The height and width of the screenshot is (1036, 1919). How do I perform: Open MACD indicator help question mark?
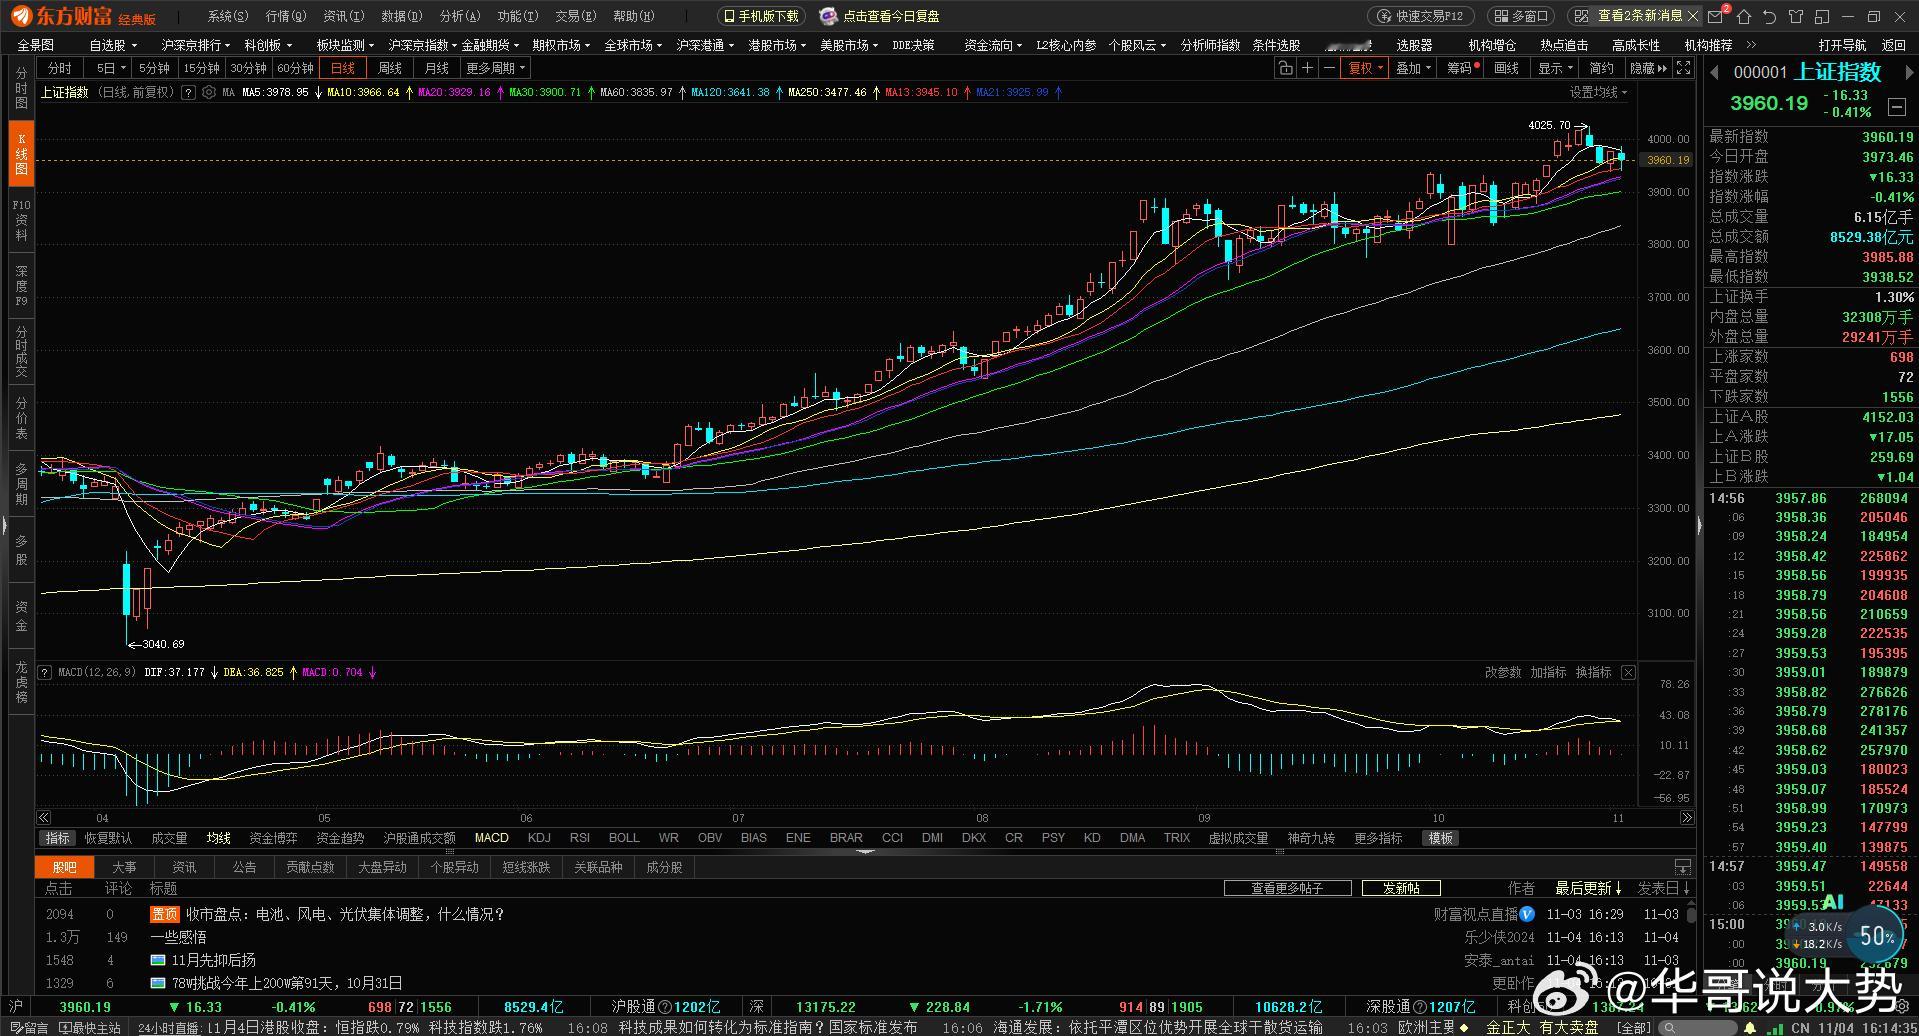45,672
